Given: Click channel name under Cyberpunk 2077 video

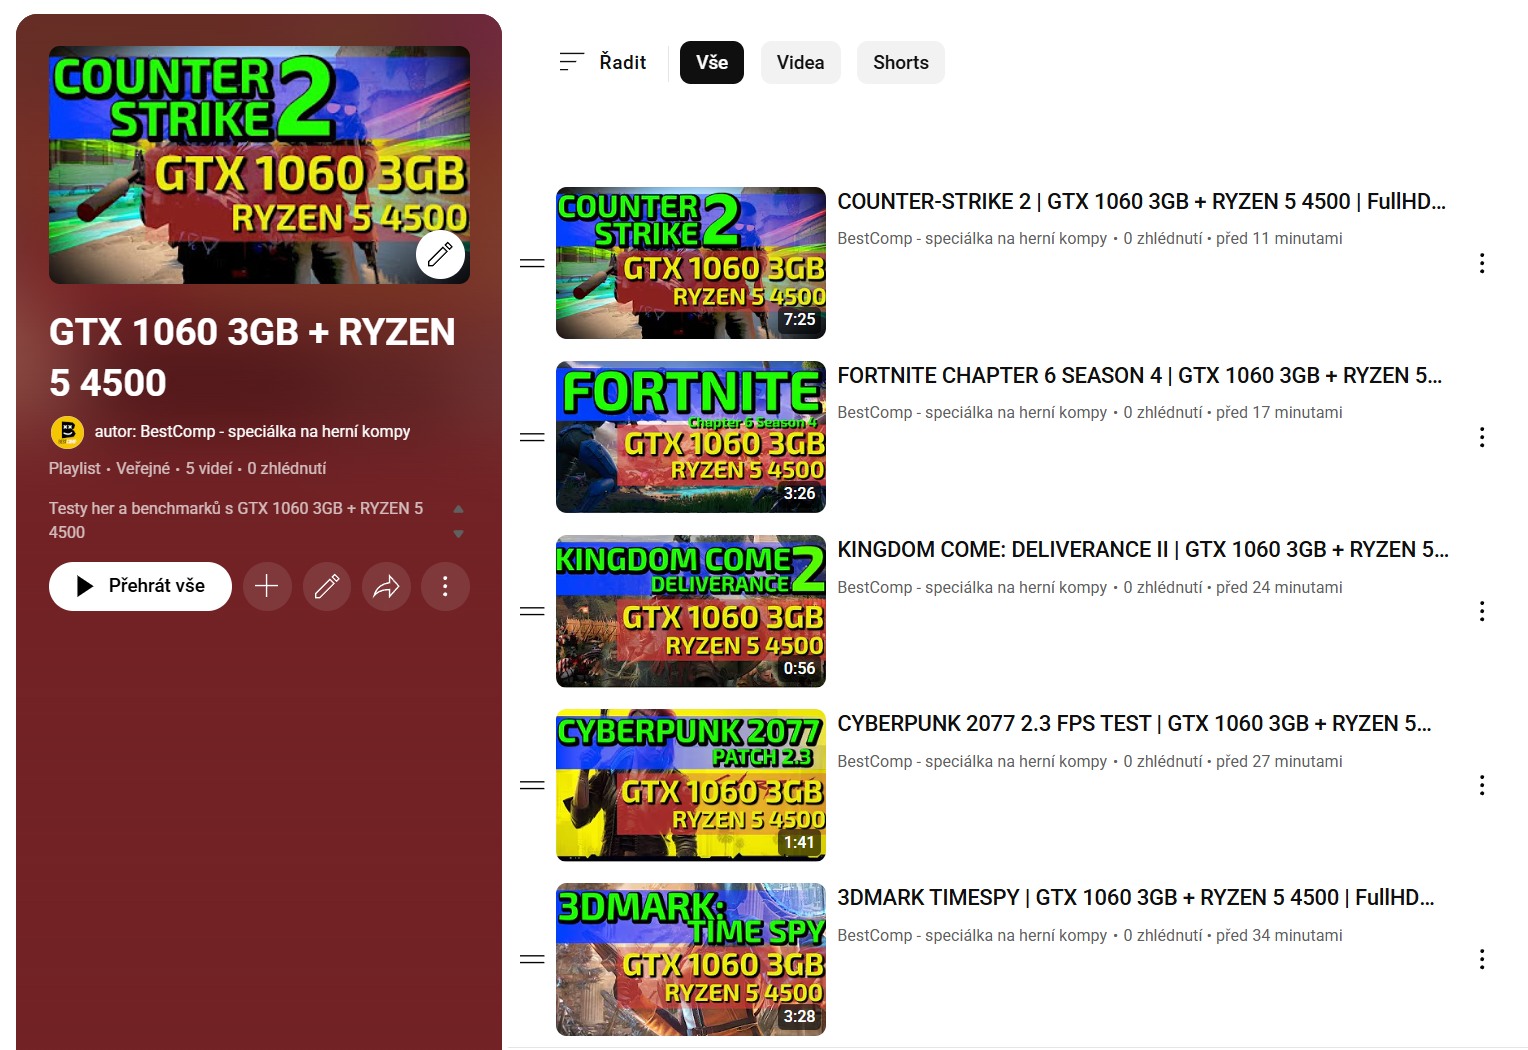Looking at the screenshot, I should 972,762.
